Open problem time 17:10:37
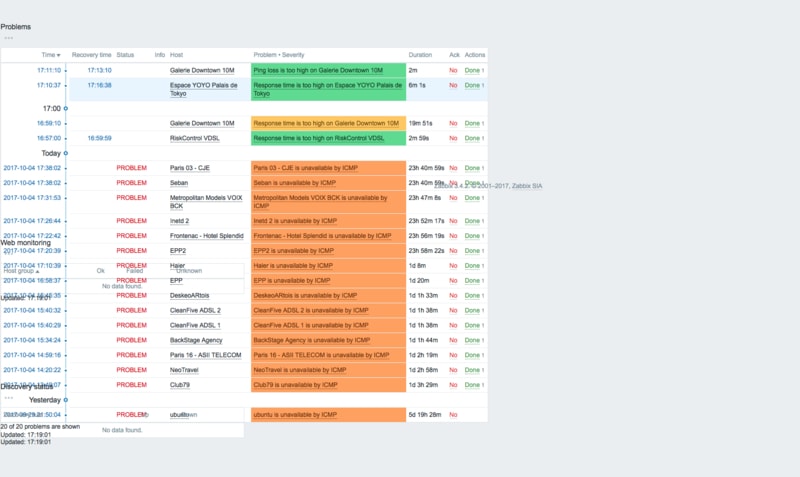 pos(48,85)
